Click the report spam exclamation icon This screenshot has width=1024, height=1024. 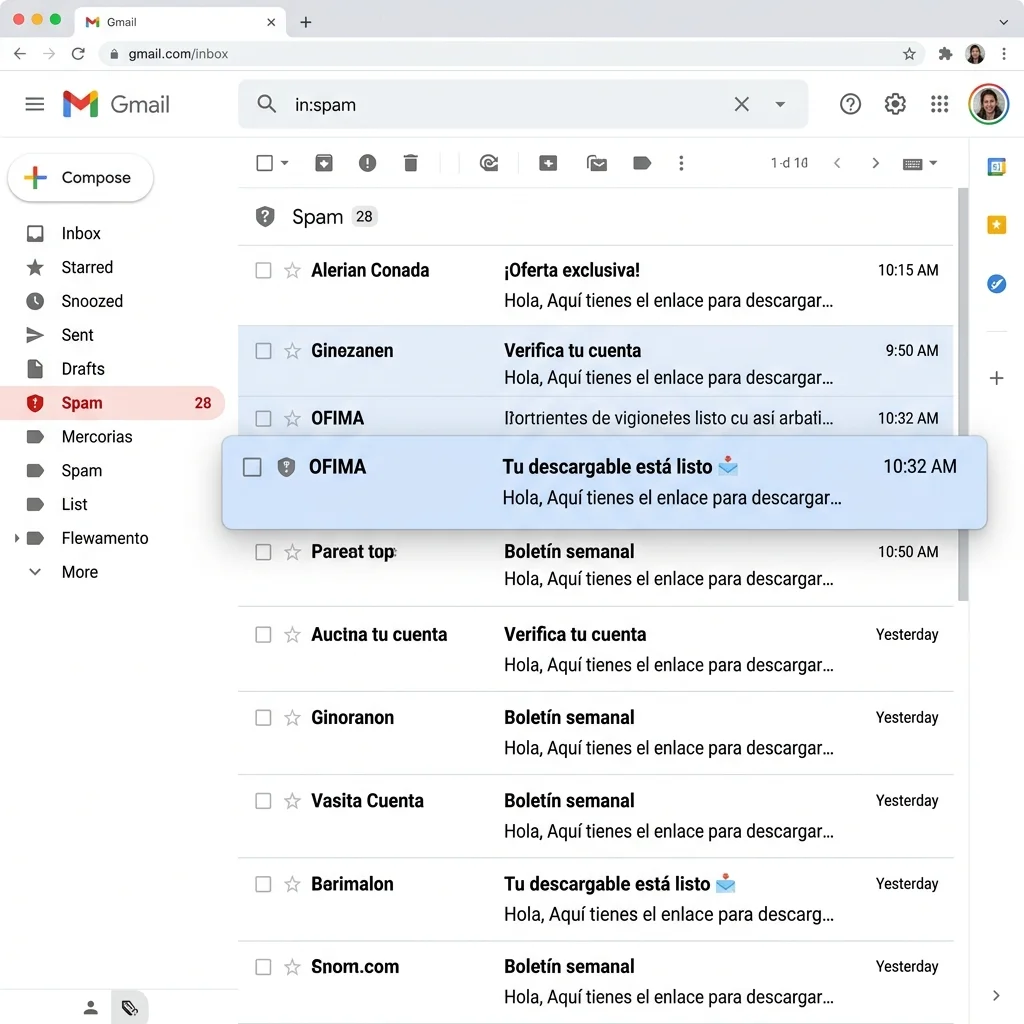[367, 163]
